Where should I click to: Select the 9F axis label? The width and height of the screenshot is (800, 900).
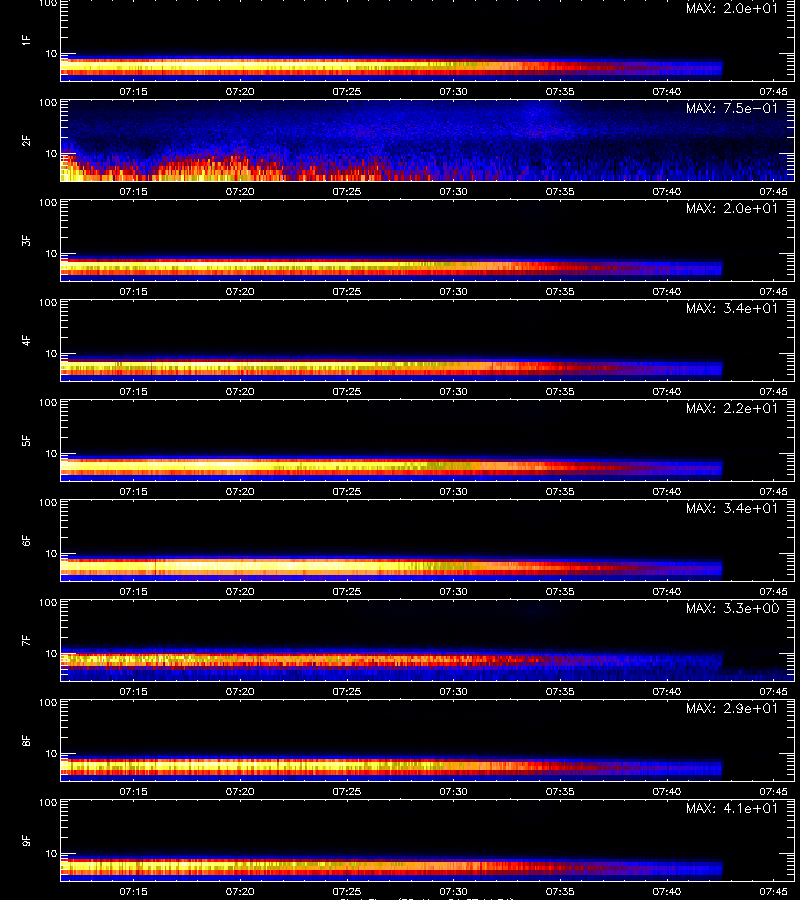[26, 841]
